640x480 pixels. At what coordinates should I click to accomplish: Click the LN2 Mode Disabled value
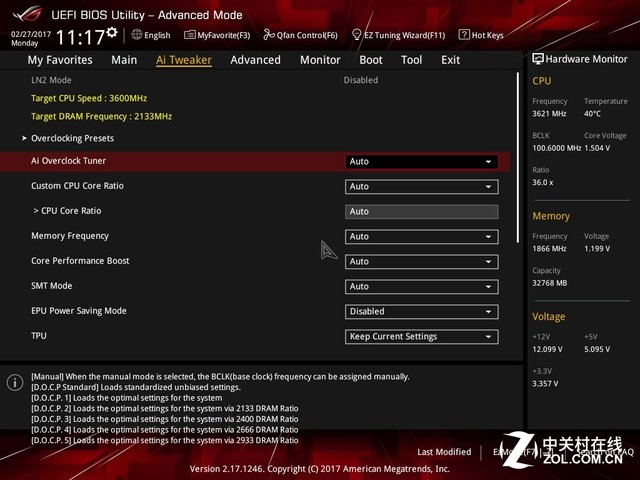tap(361, 80)
